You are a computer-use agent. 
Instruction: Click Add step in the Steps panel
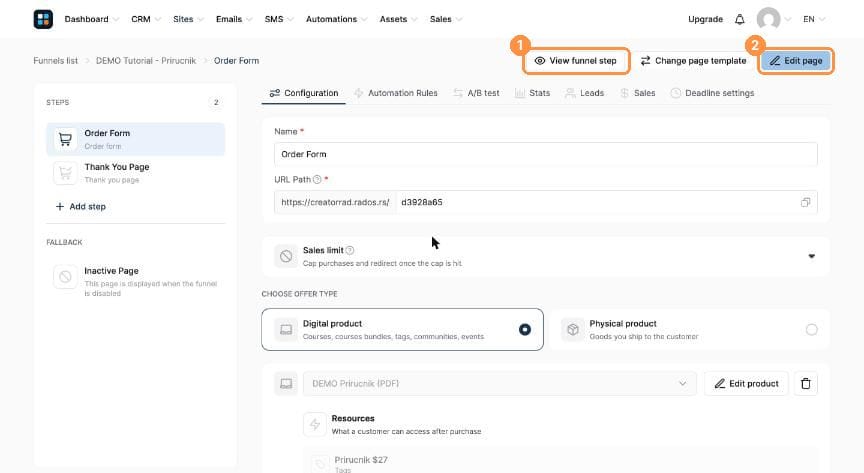(80, 207)
